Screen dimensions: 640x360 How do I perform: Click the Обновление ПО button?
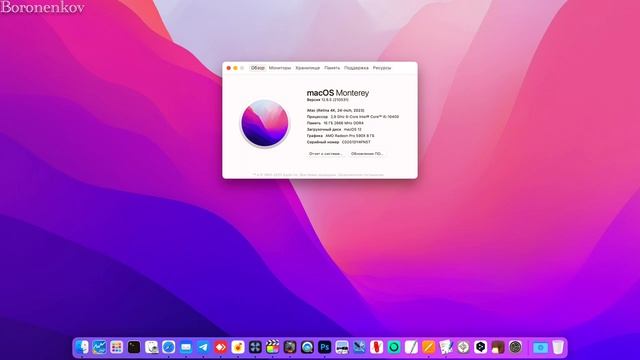[x=367, y=153]
